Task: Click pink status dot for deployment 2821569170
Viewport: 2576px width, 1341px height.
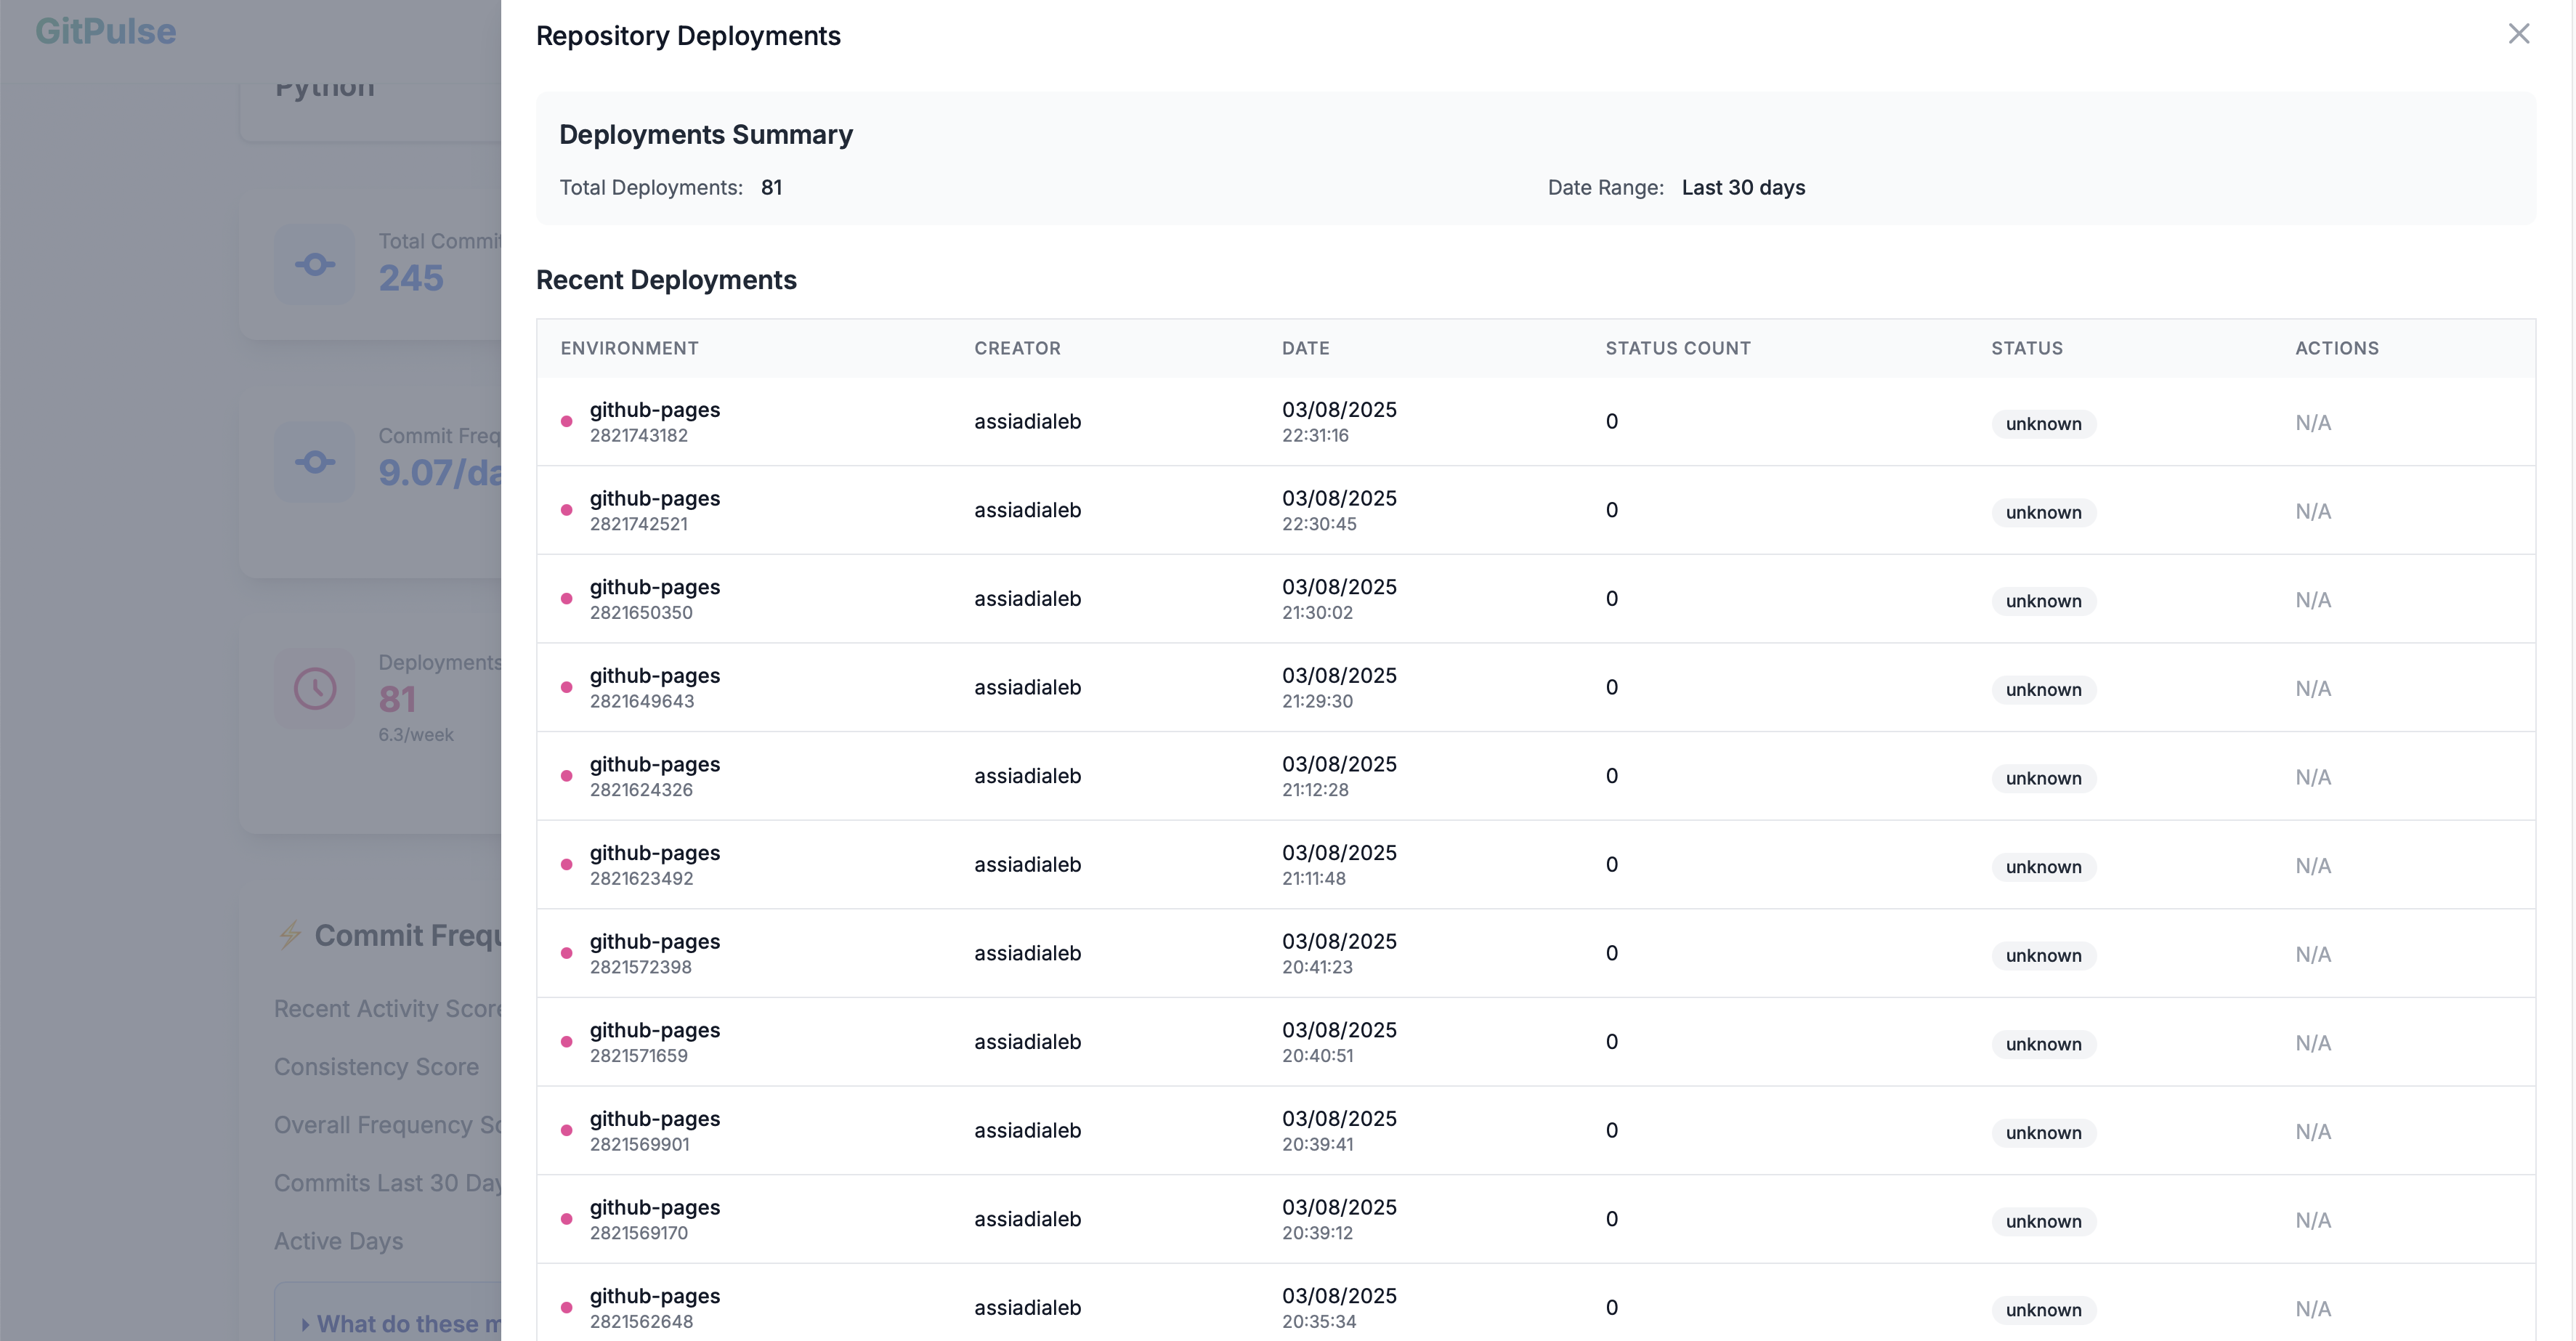Action: pyautogui.click(x=567, y=1219)
